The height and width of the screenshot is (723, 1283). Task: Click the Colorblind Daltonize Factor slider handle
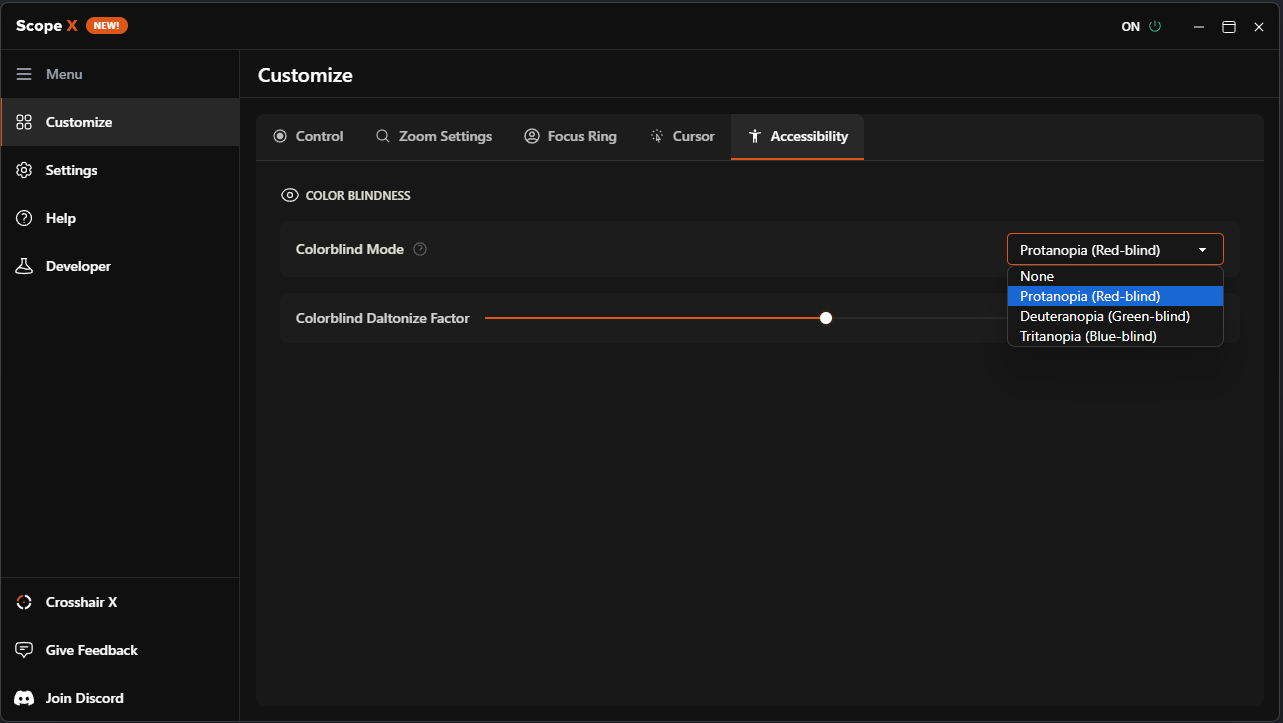tap(826, 318)
